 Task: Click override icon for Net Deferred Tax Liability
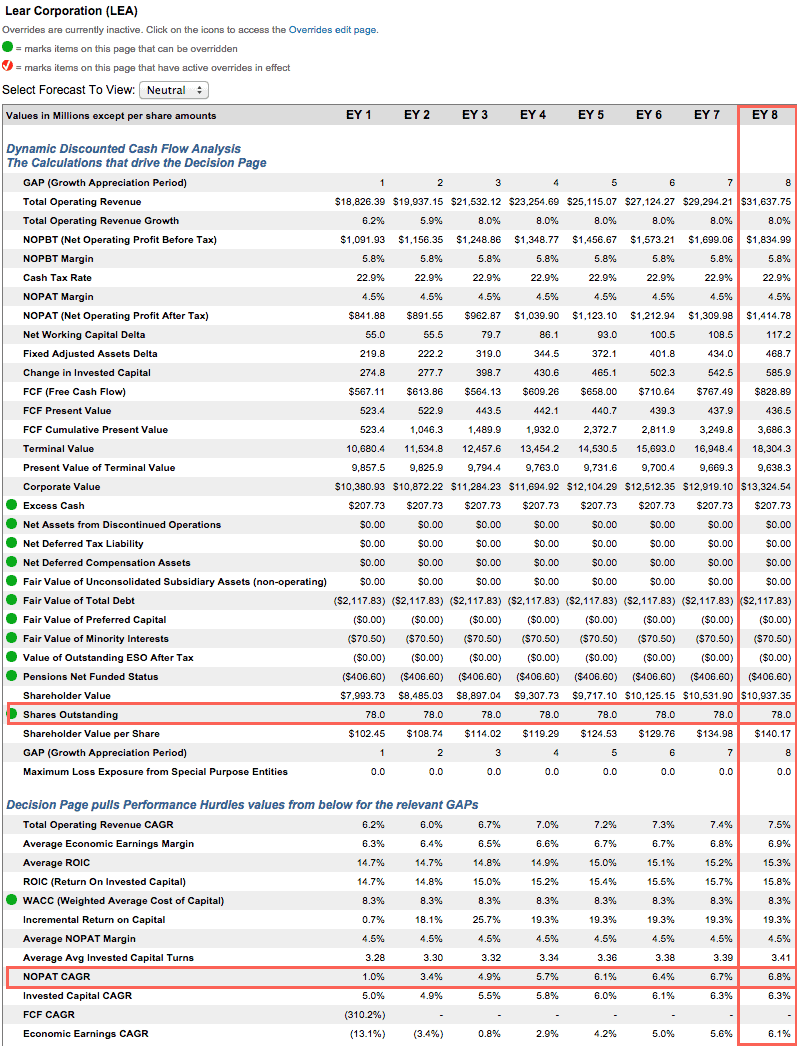point(11,543)
